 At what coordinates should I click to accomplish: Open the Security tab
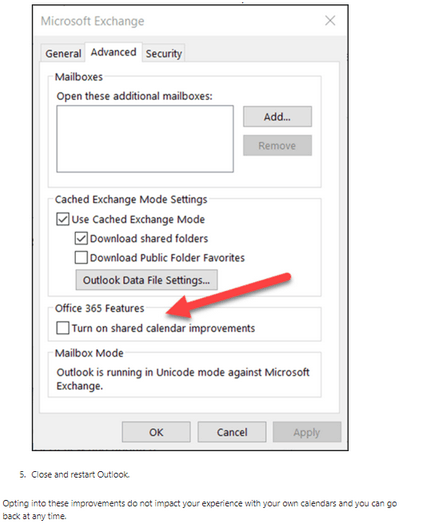164,54
